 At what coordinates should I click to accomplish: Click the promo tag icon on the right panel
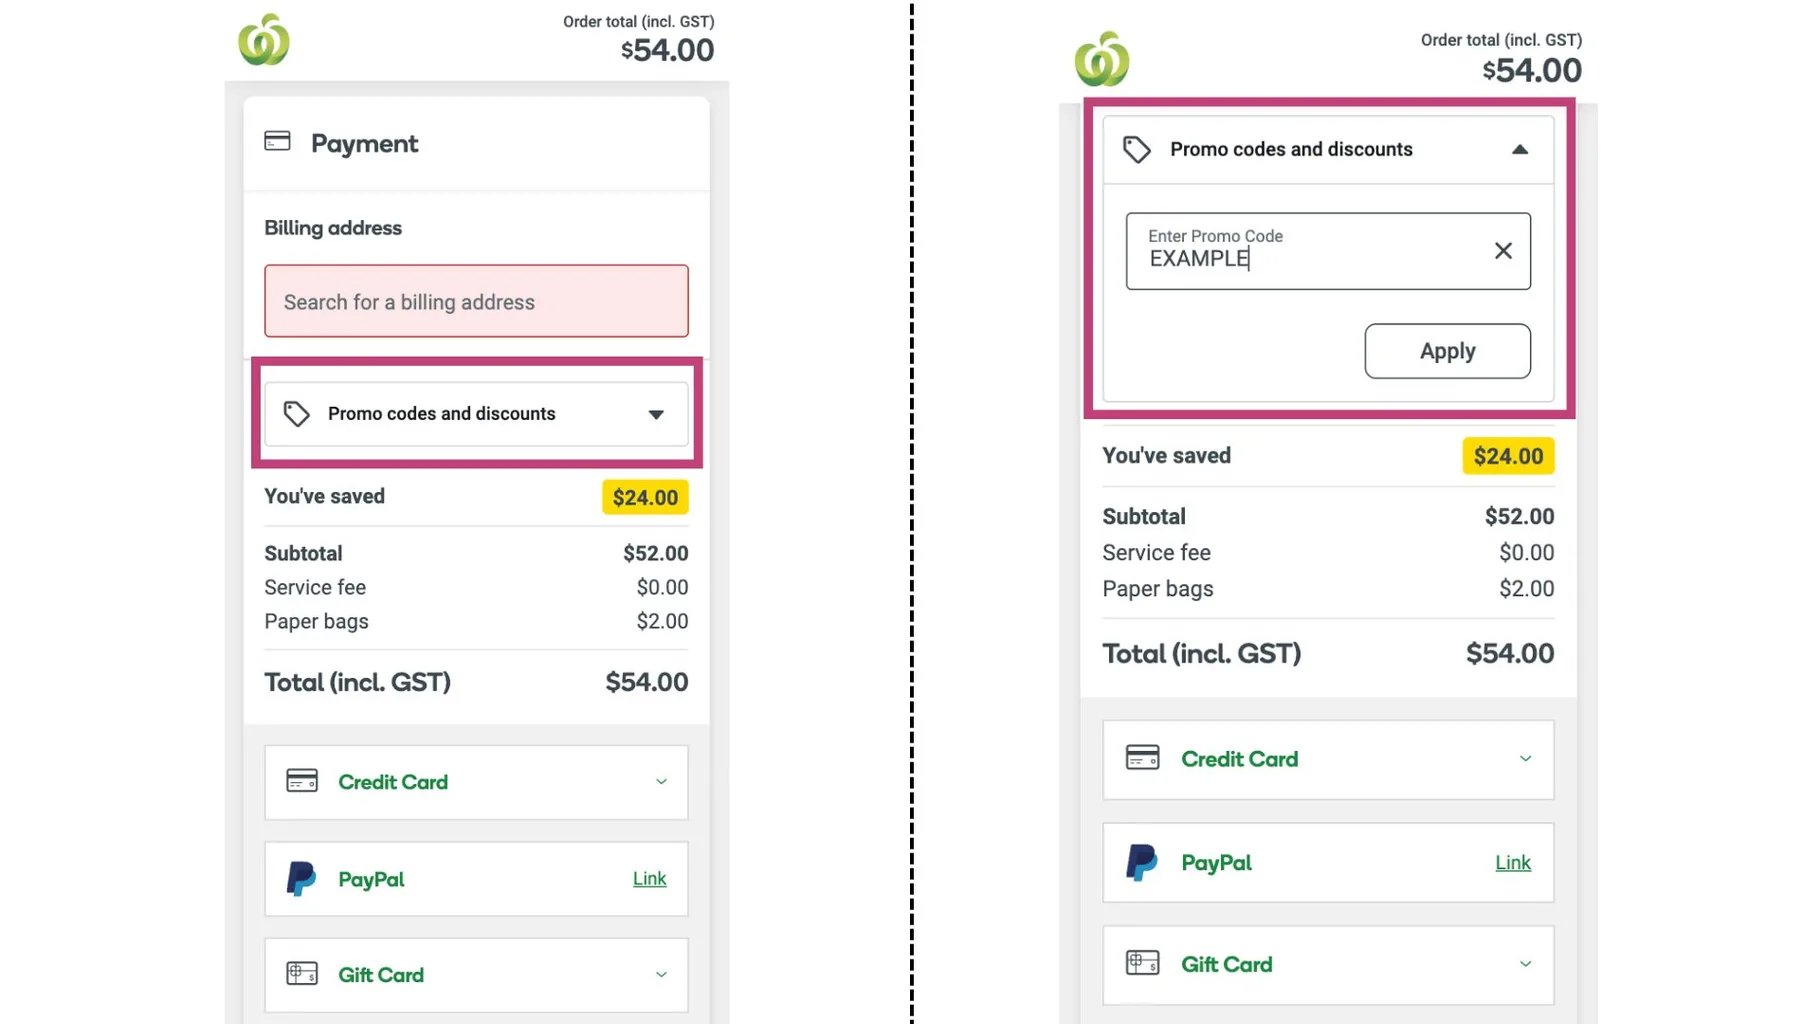1136,148
